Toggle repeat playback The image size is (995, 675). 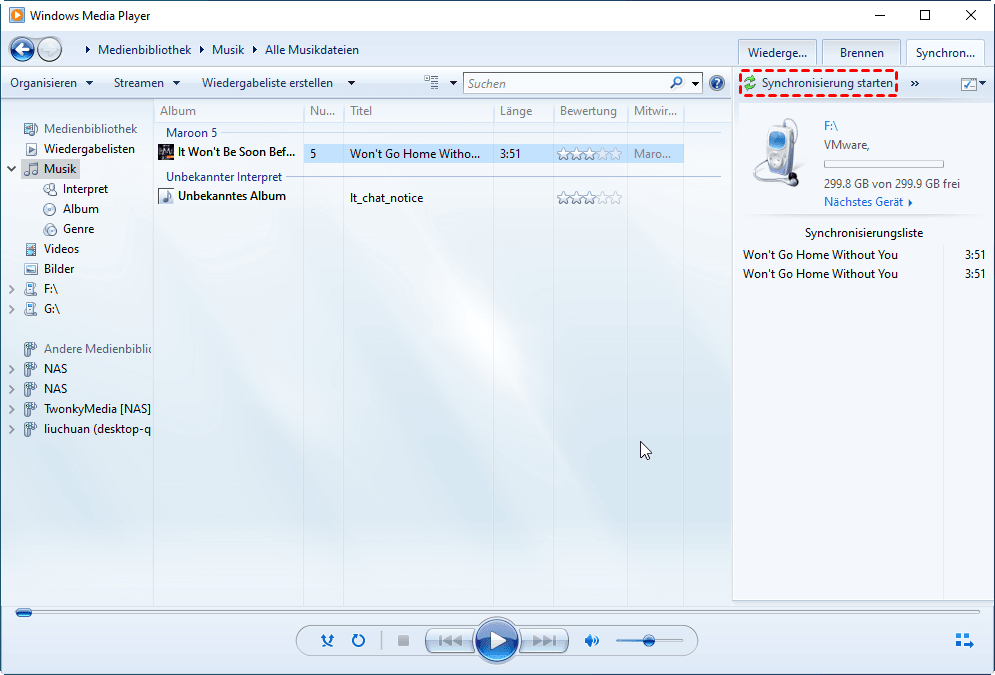[x=359, y=641]
